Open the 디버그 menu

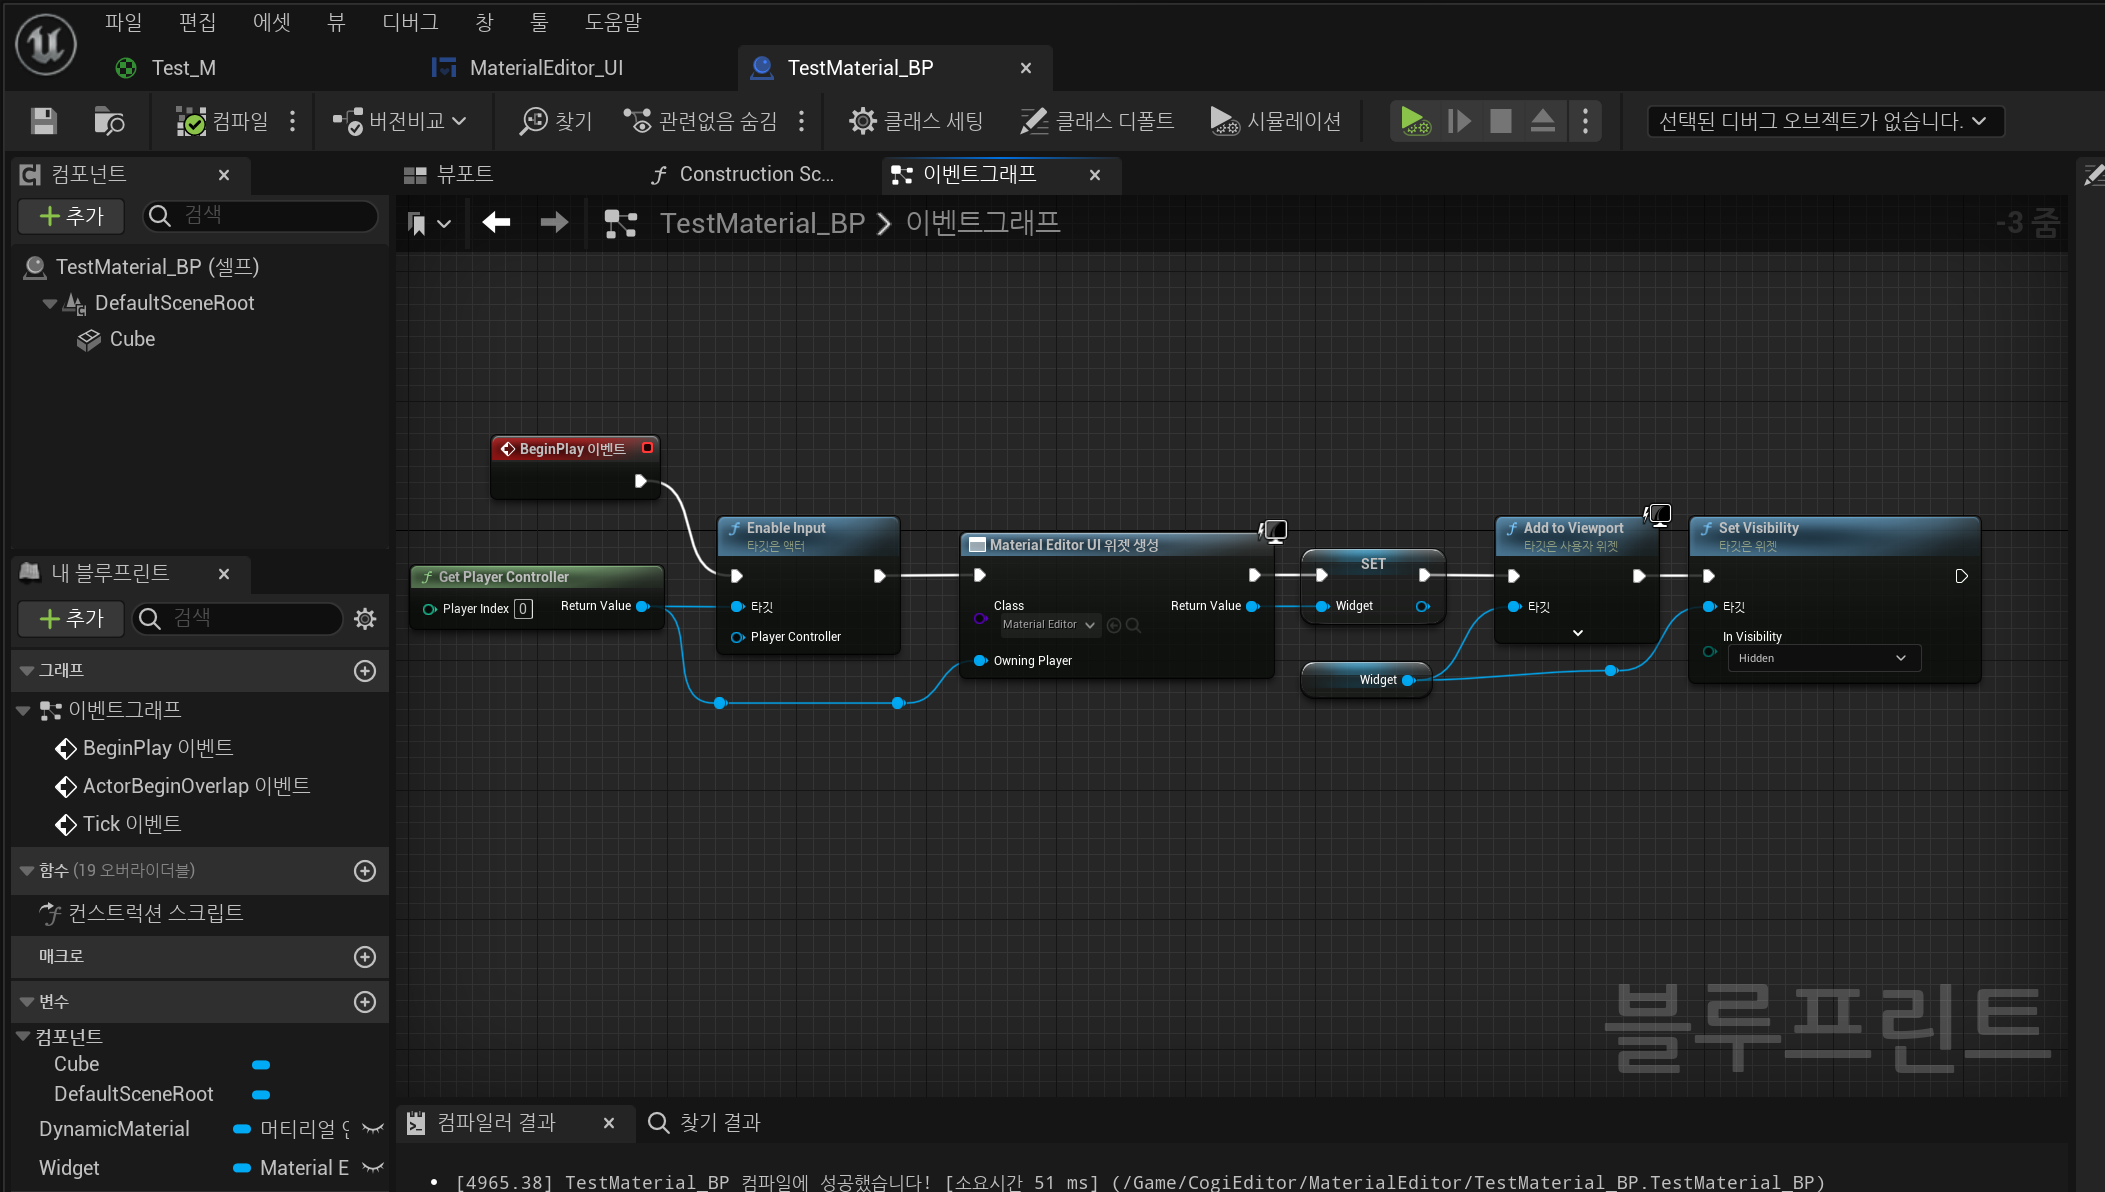410,22
